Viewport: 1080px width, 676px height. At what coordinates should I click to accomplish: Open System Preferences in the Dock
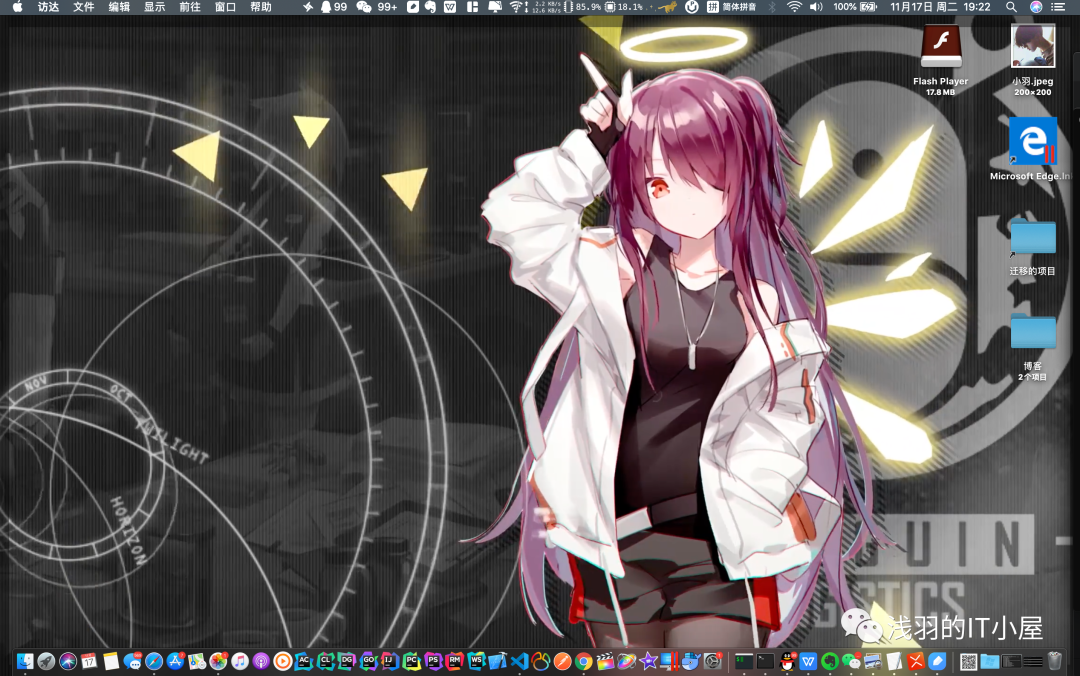pyautogui.click(x=712, y=662)
